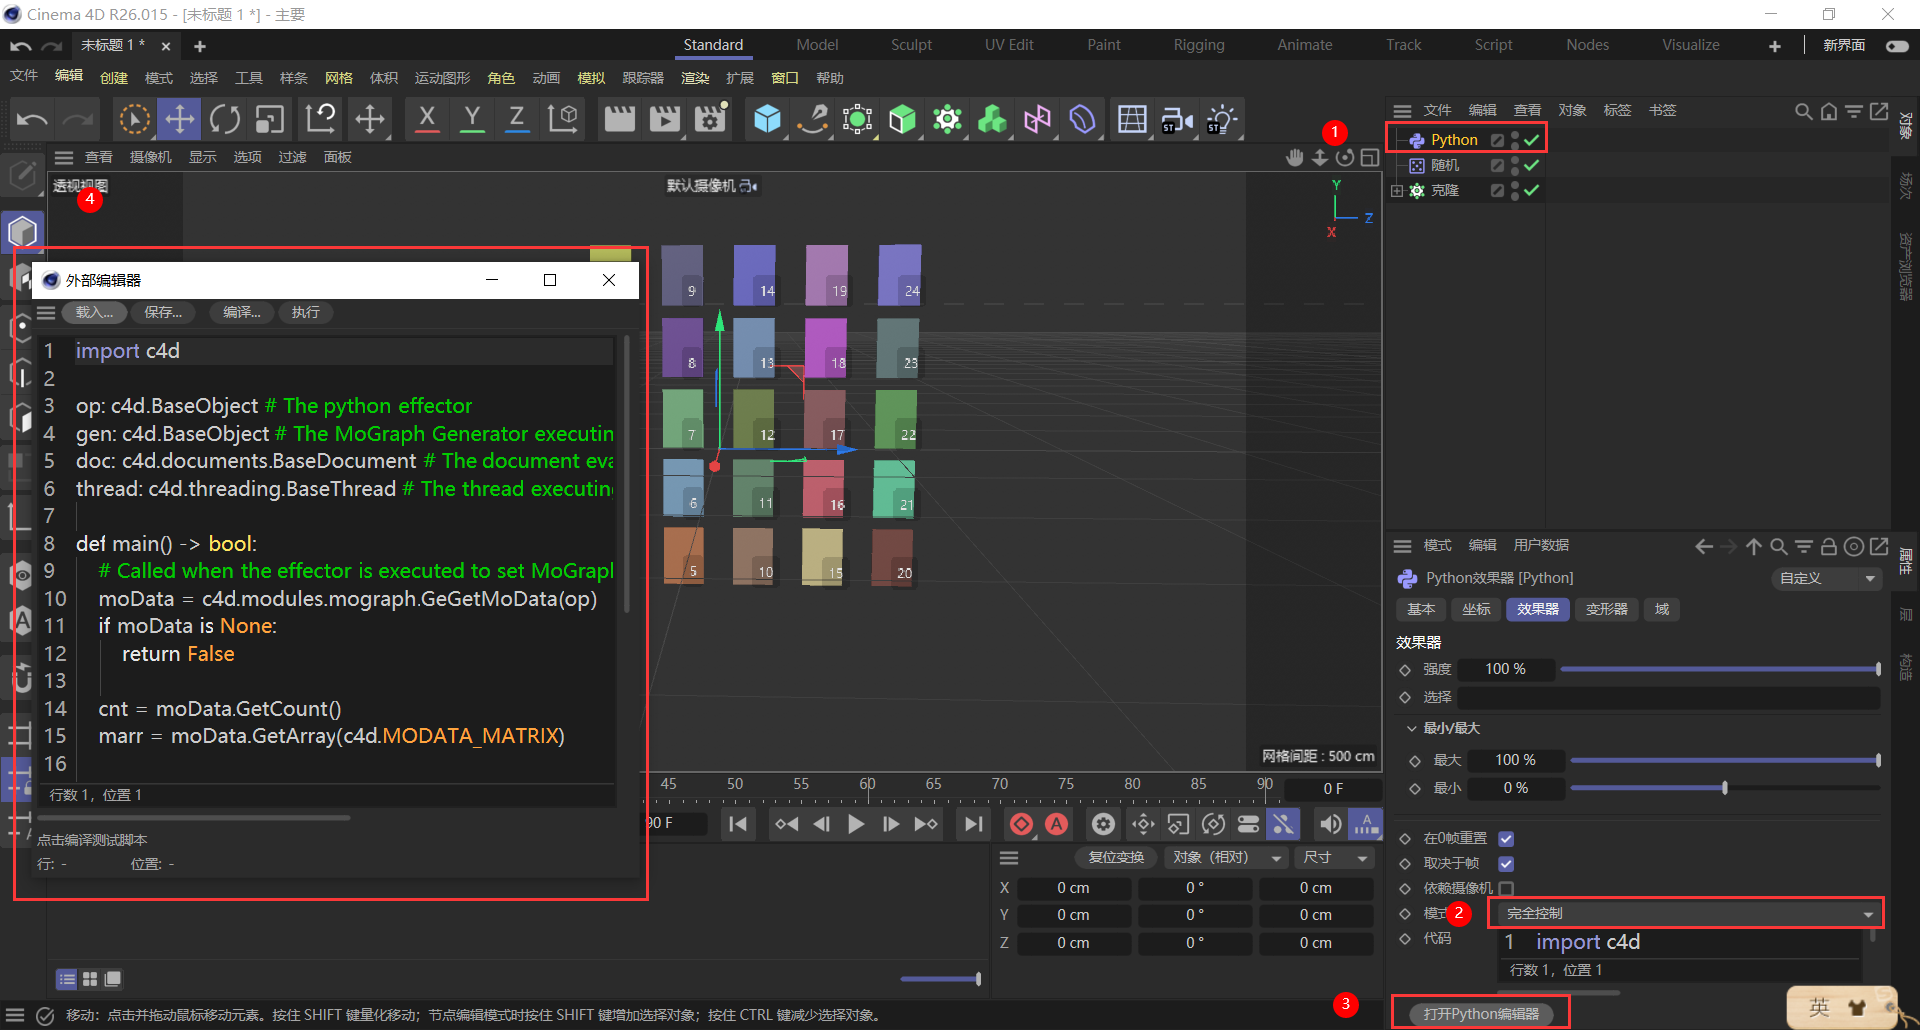Click the green subdivision surface cube icon
The width and height of the screenshot is (1920, 1030).
(x=902, y=119)
